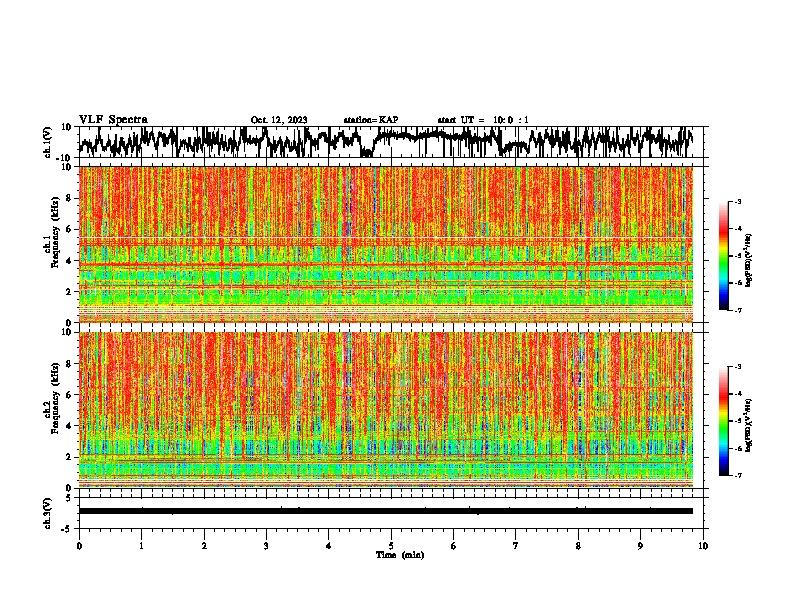
Task: Click the ch.2 colorbar title "log(PSD)(V²/Hz)"
Action: pos(749,425)
